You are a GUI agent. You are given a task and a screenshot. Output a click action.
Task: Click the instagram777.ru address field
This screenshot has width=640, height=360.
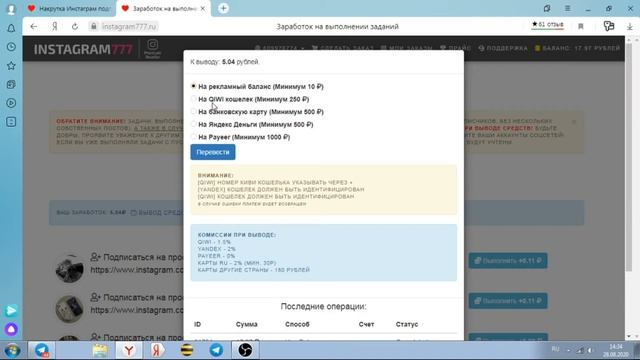129,27
